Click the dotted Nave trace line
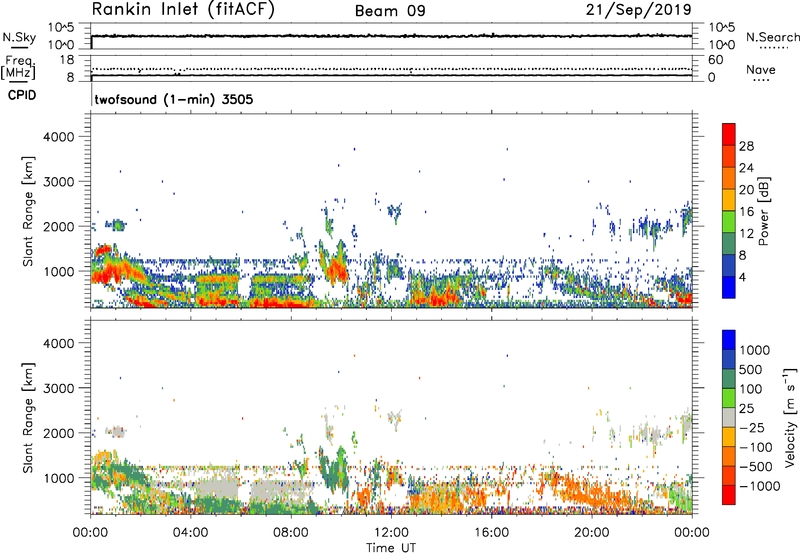Image resolution: width=800 pixels, height=554 pixels. click(x=391, y=69)
